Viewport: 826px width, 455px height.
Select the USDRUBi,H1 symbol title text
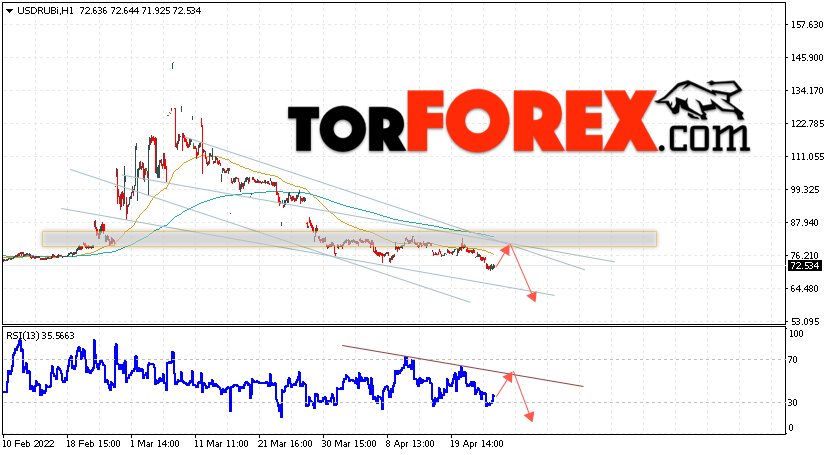[x=45, y=11]
